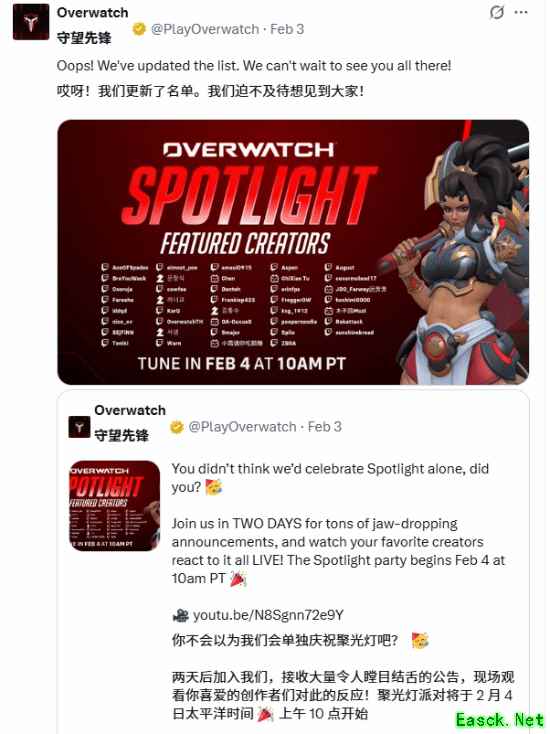Open the Spotlight Featured Creators image

(293, 252)
